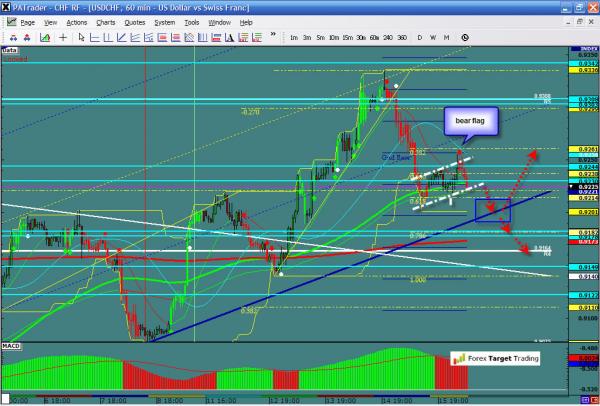Click the clock icon after timeframes
The image size is (600, 406).
[x=465, y=37]
